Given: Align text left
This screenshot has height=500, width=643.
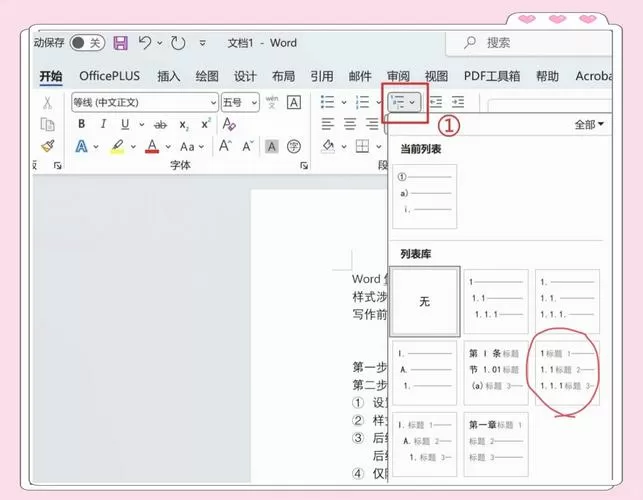Looking at the screenshot, I should pyautogui.click(x=328, y=124).
